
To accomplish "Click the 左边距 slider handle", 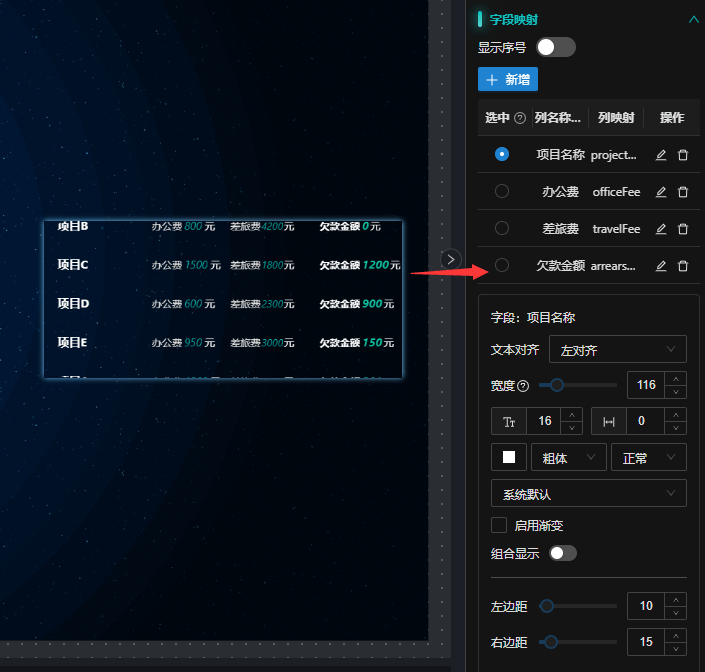I will coord(547,606).
